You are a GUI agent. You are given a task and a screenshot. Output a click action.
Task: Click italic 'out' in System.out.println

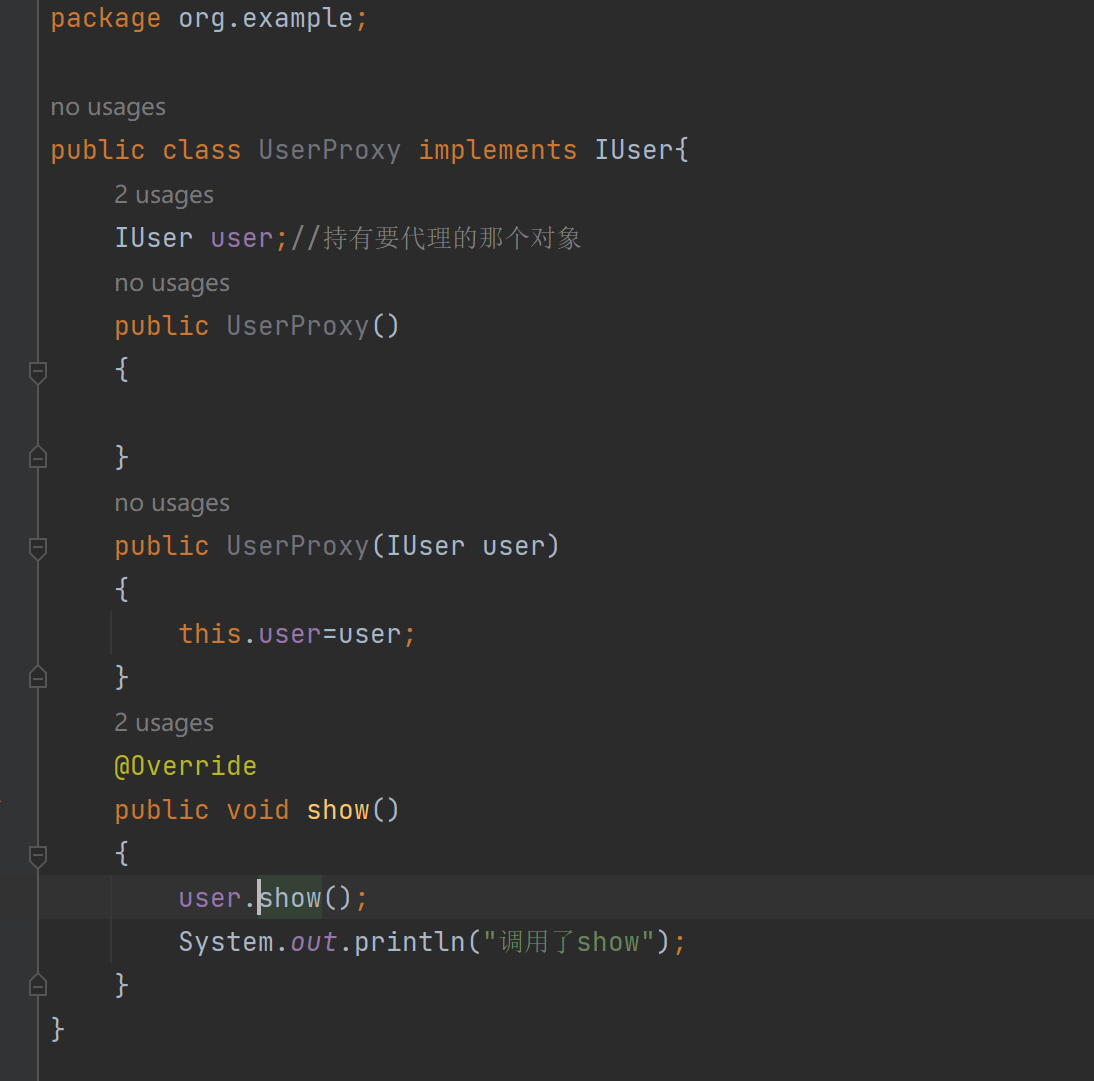coord(313,942)
